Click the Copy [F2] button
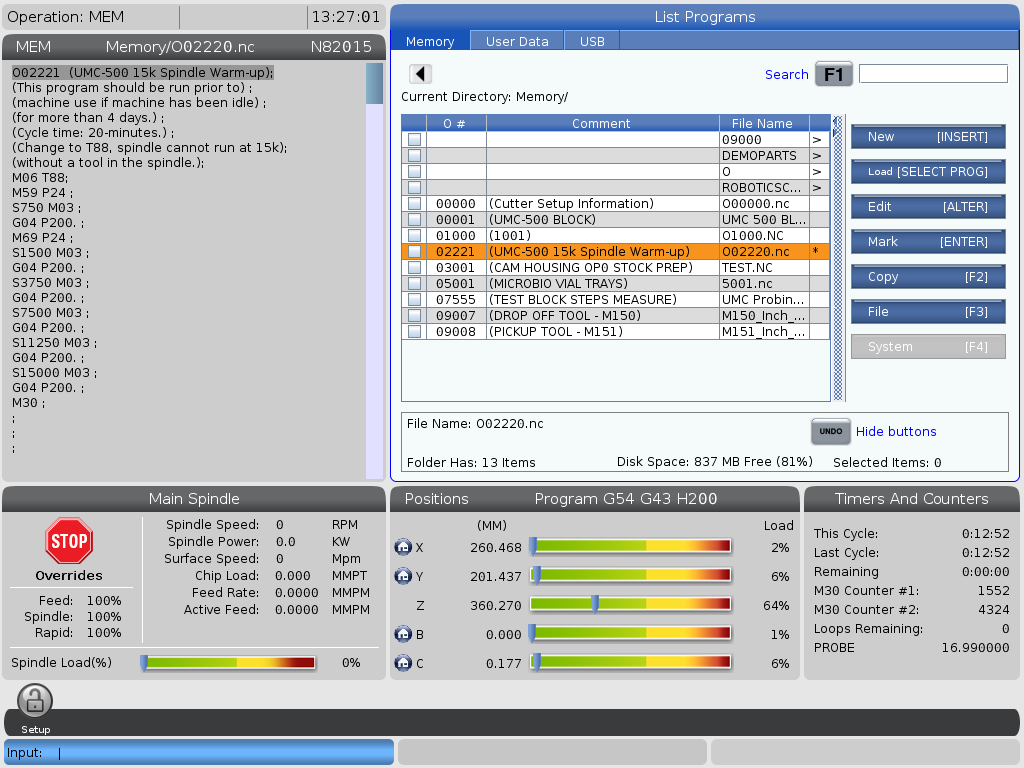Viewport: 1024px width, 768px height. point(927,277)
